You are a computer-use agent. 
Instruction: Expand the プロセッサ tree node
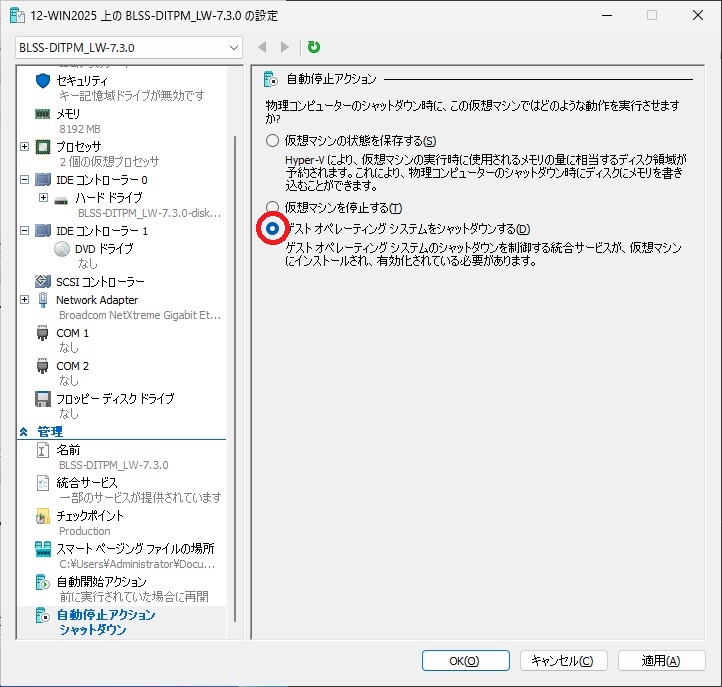pyautogui.click(x=25, y=147)
